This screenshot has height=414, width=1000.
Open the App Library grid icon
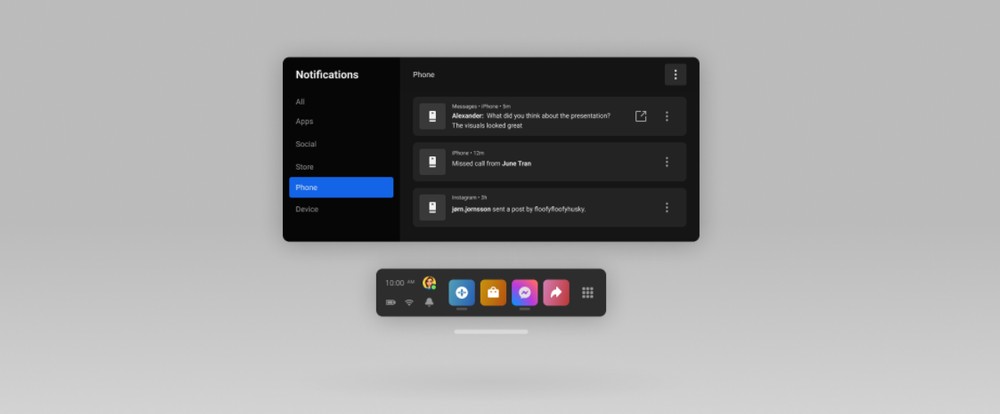[587, 293]
